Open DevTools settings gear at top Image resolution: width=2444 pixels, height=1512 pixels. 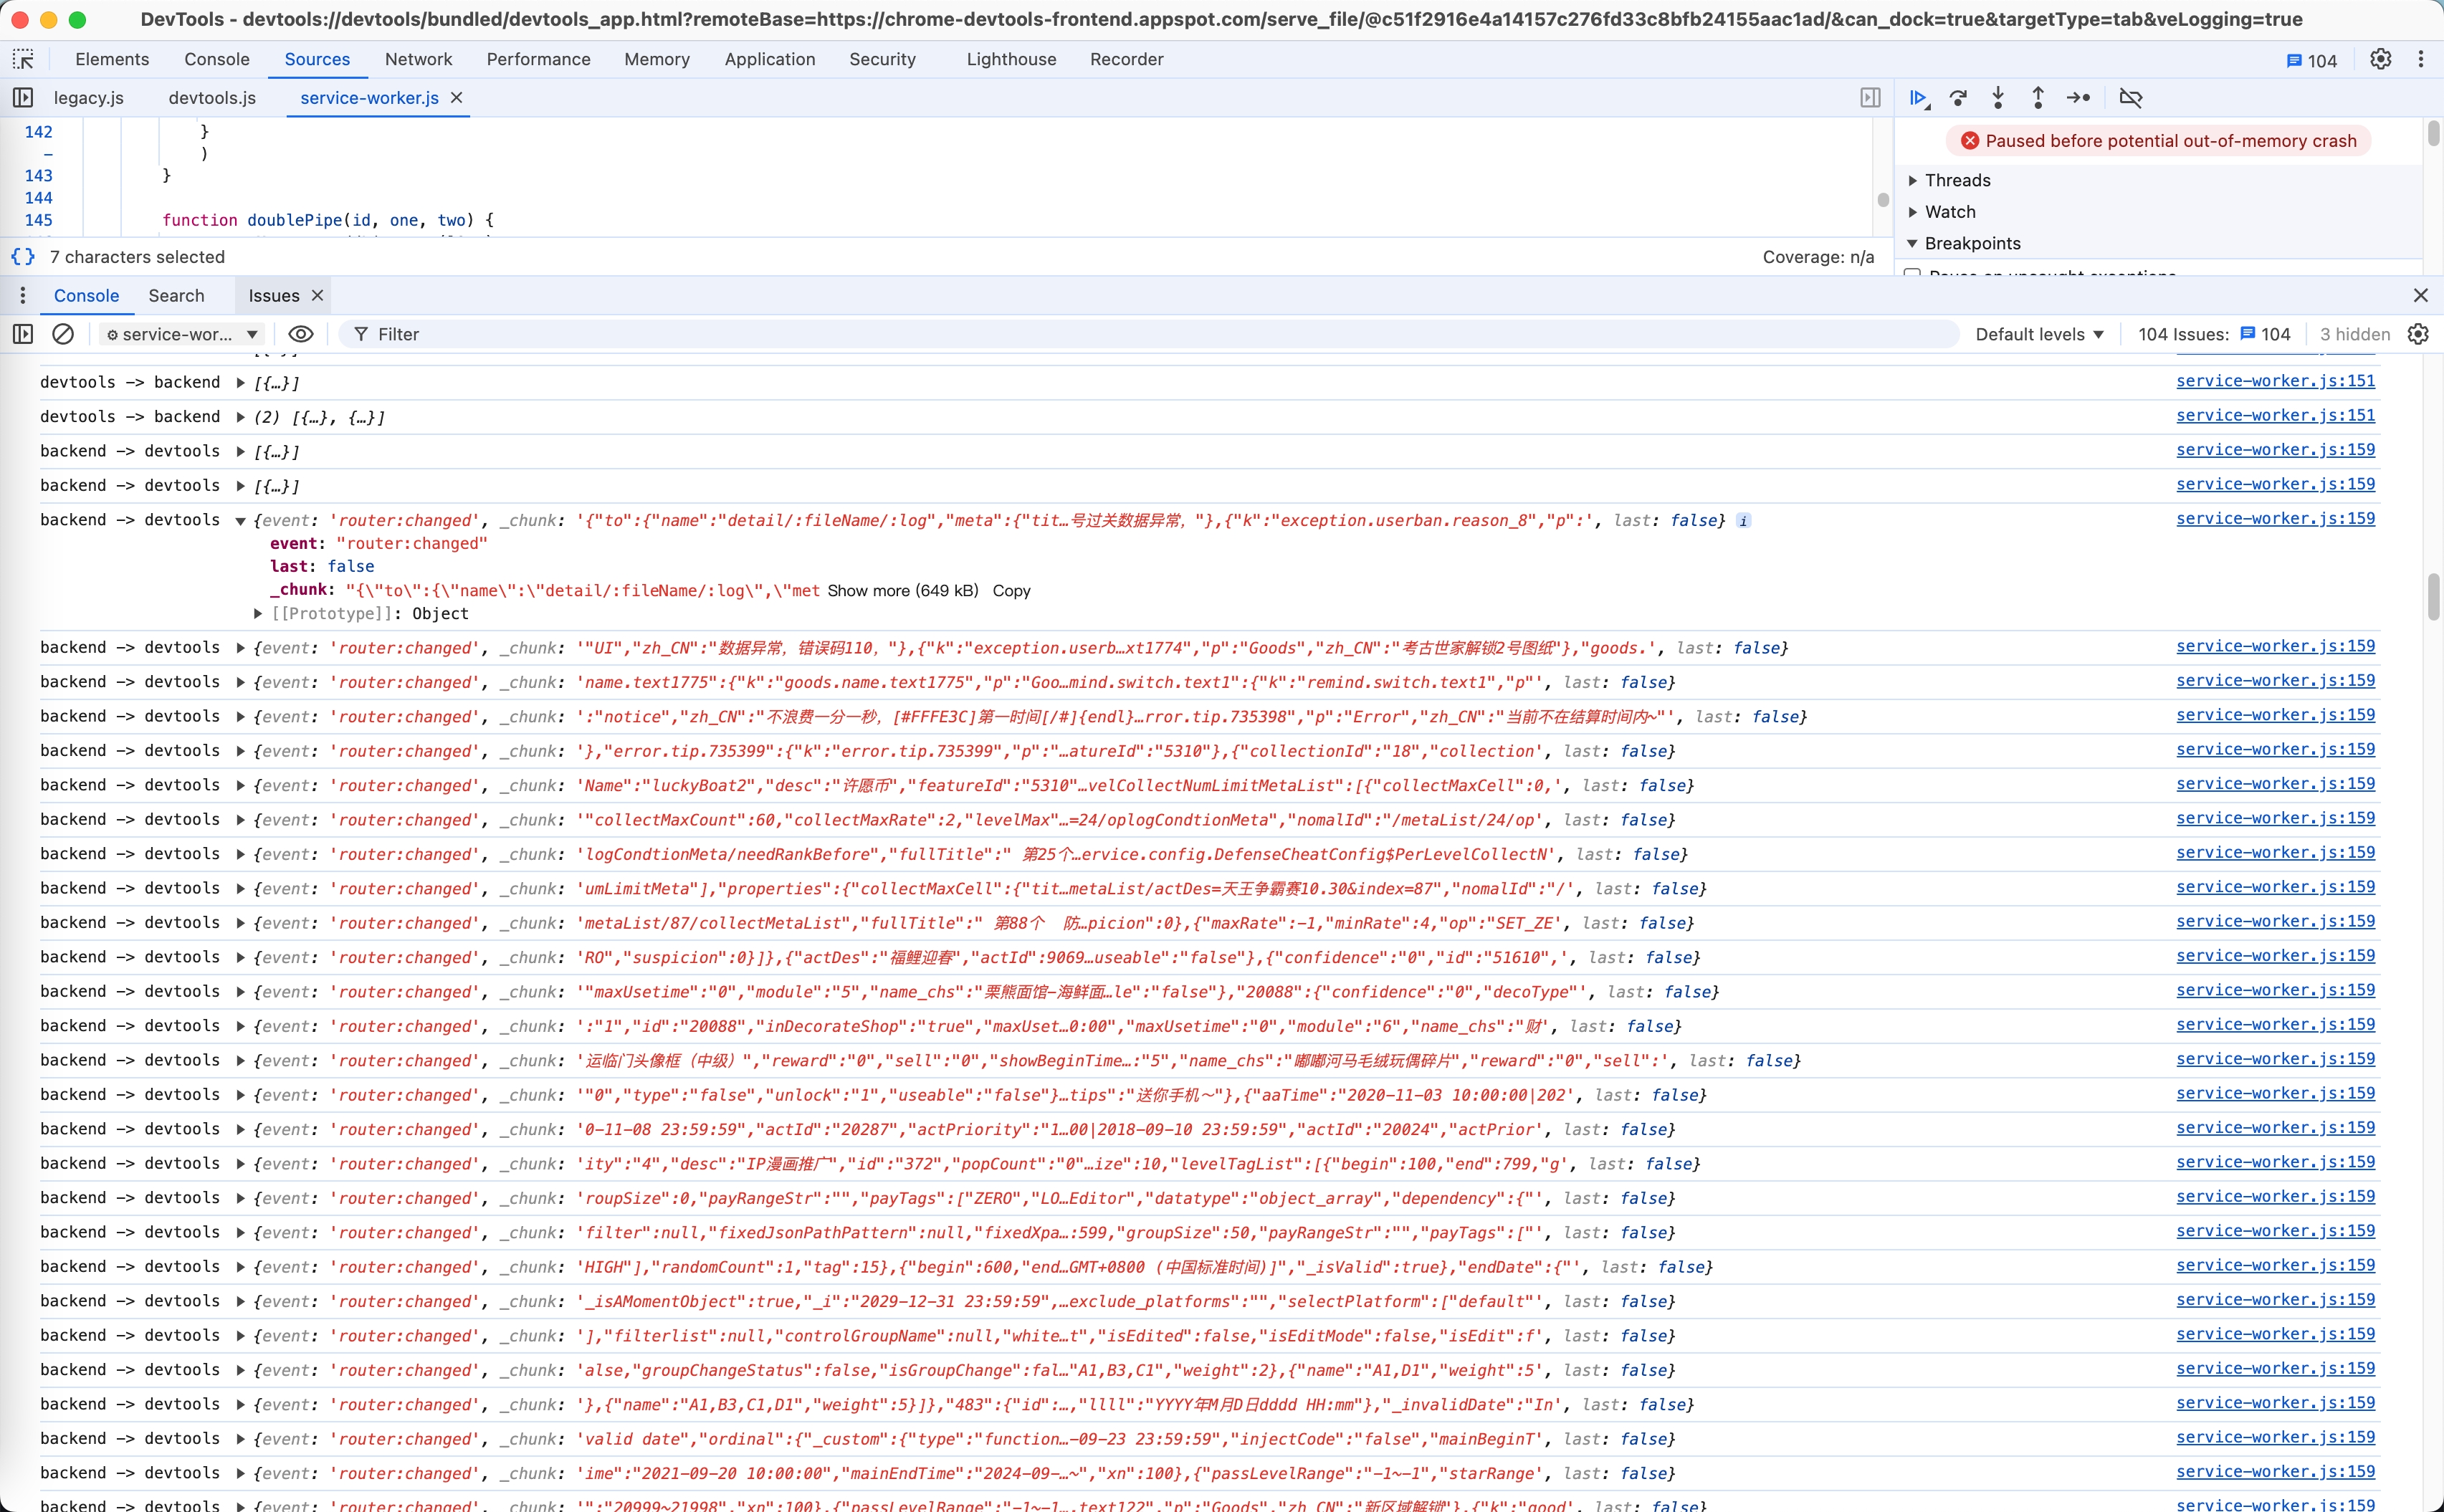(2381, 59)
